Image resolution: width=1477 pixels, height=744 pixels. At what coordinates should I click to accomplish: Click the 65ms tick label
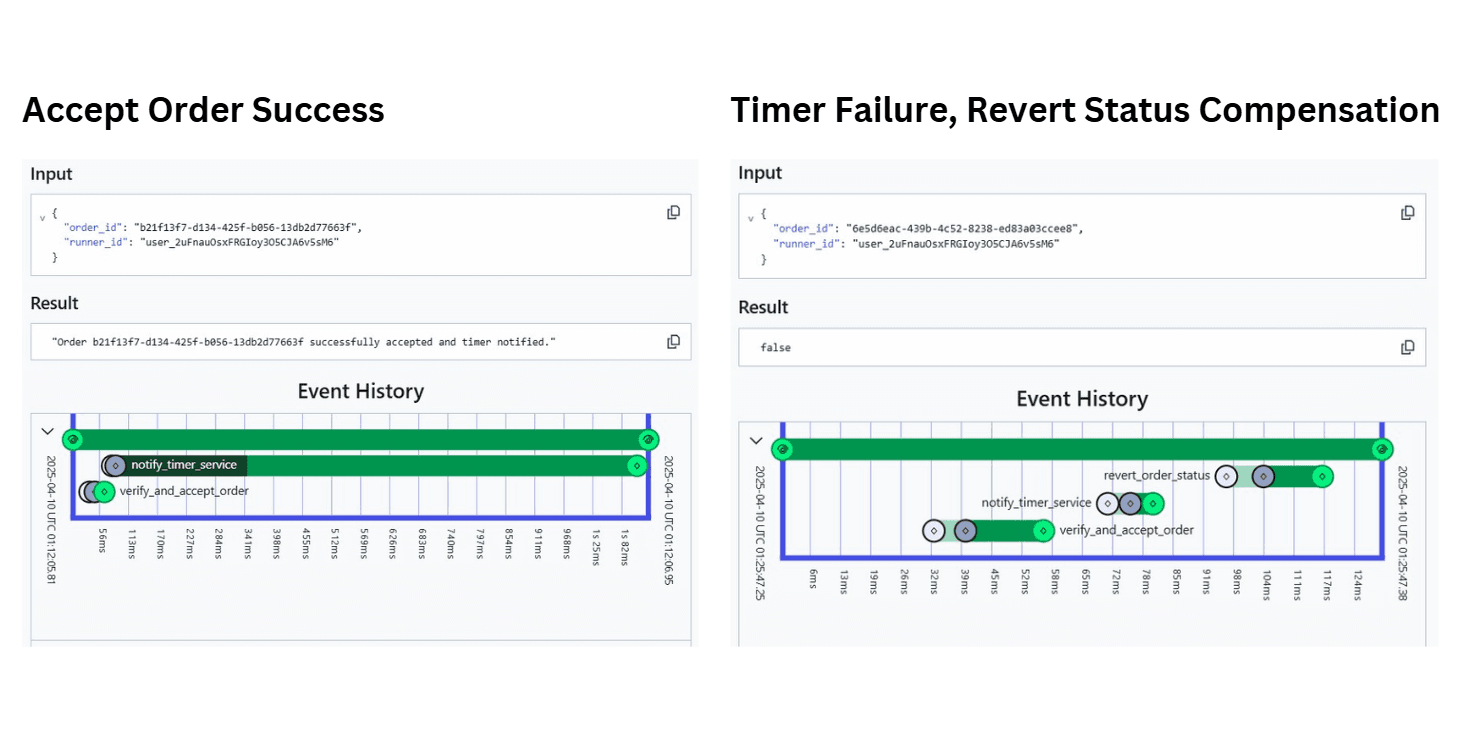1085,582
